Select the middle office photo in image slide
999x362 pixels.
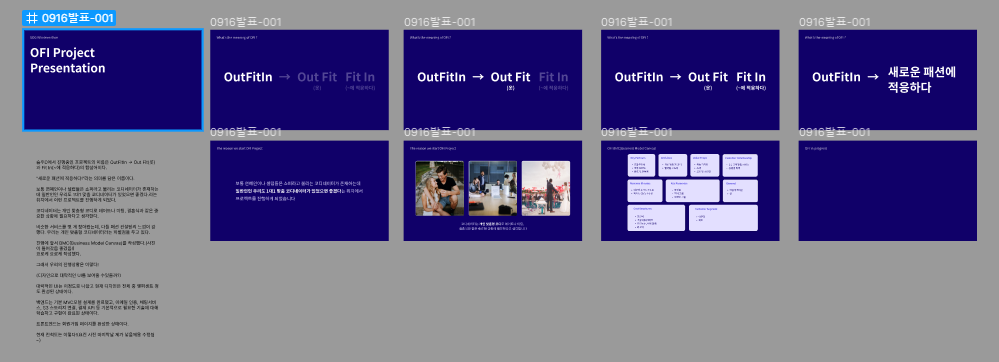(x=492, y=188)
